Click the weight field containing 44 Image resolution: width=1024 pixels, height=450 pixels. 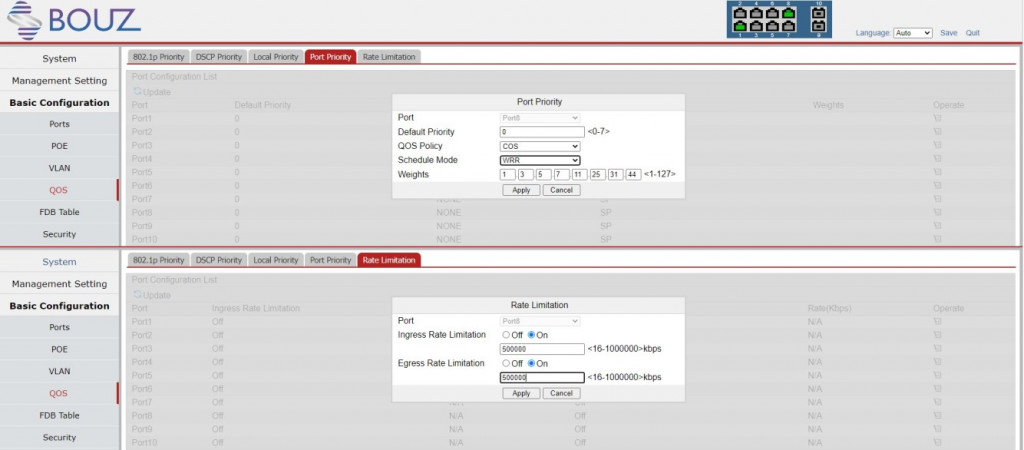pos(633,175)
